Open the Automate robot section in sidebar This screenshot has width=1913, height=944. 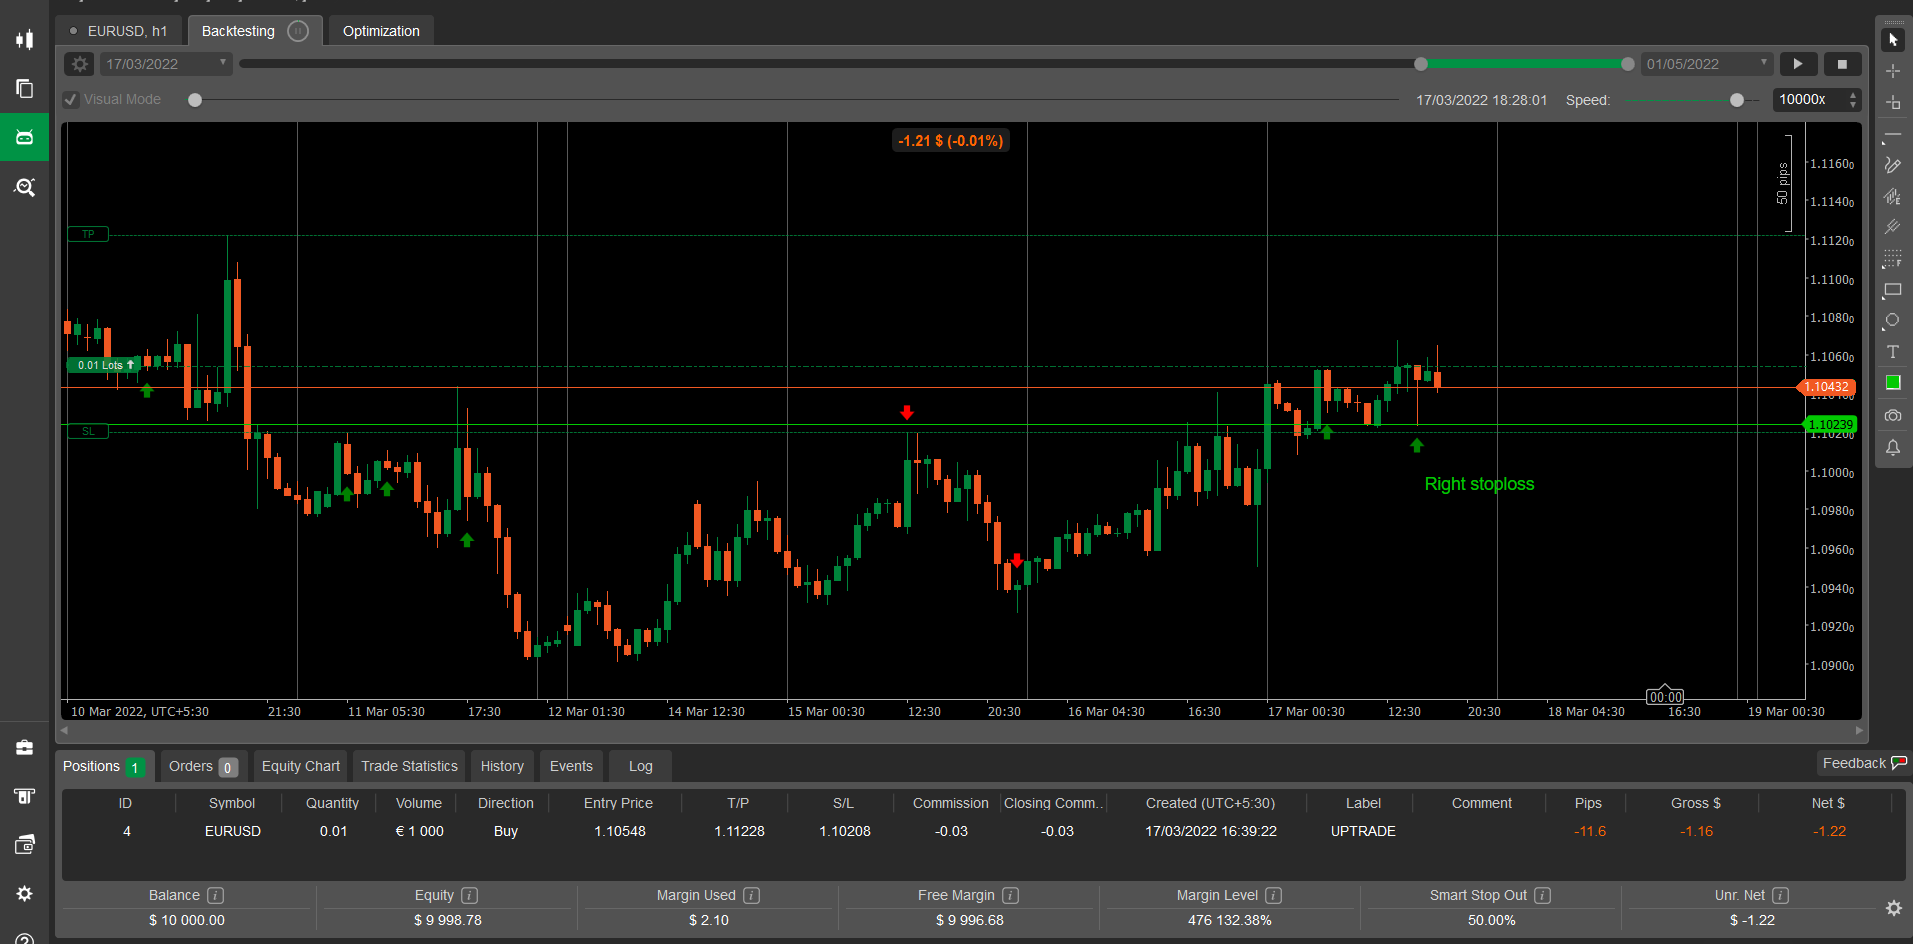(24, 137)
